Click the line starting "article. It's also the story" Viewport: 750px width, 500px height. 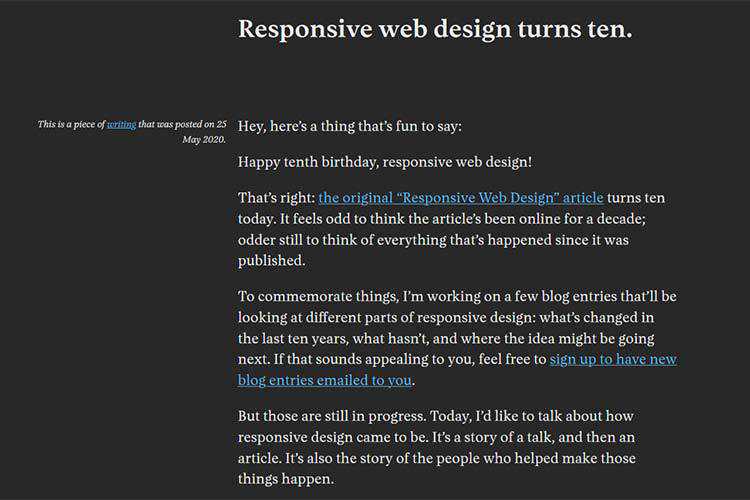tap(436, 458)
